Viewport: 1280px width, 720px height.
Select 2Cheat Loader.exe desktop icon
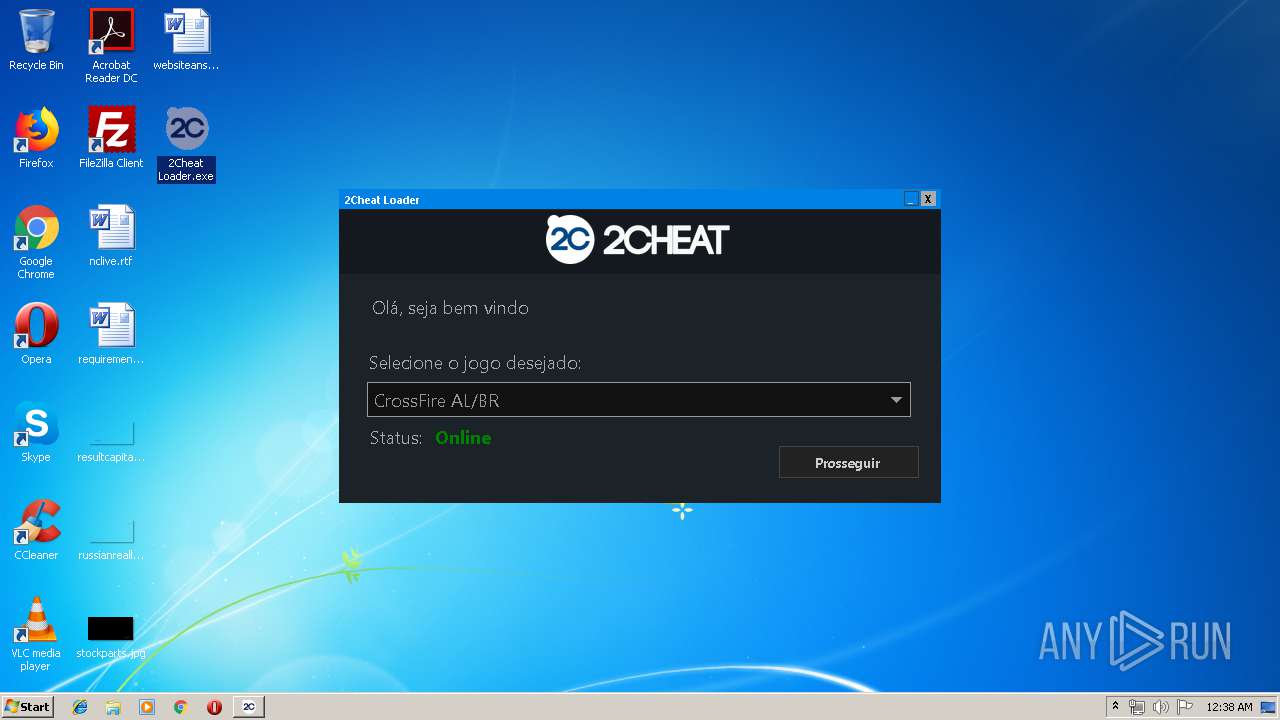click(x=186, y=144)
